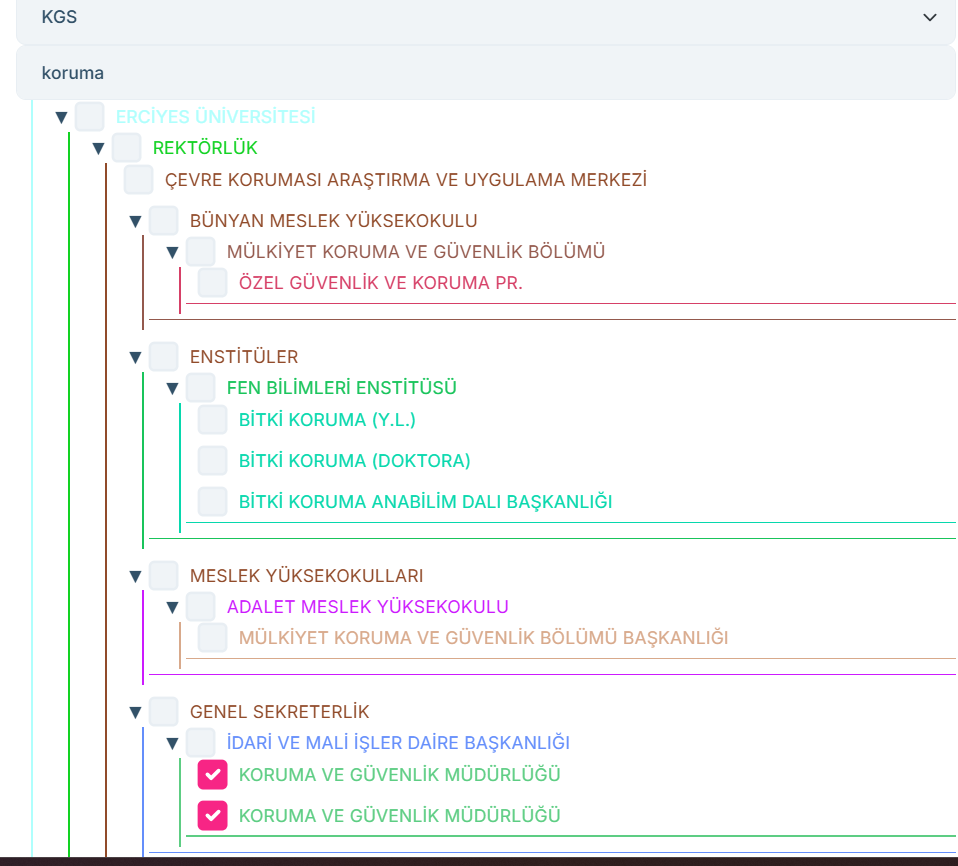Image resolution: width=958 pixels, height=866 pixels.
Task: Collapse the ERCİYES ÜNİVERSİTESİ tree node
Action: (x=62, y=118)
